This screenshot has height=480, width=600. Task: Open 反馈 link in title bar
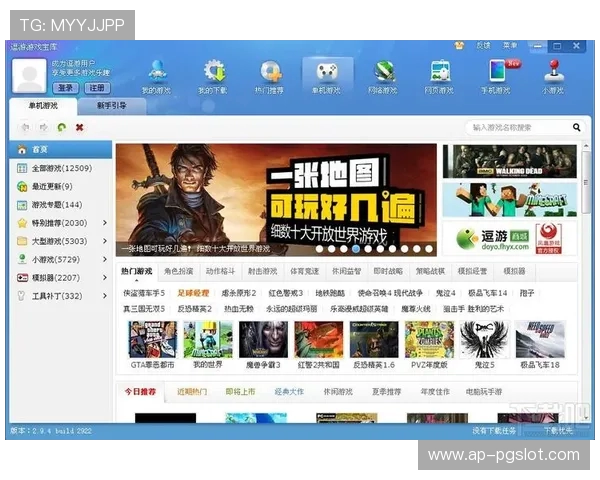[x=483, y=46]
